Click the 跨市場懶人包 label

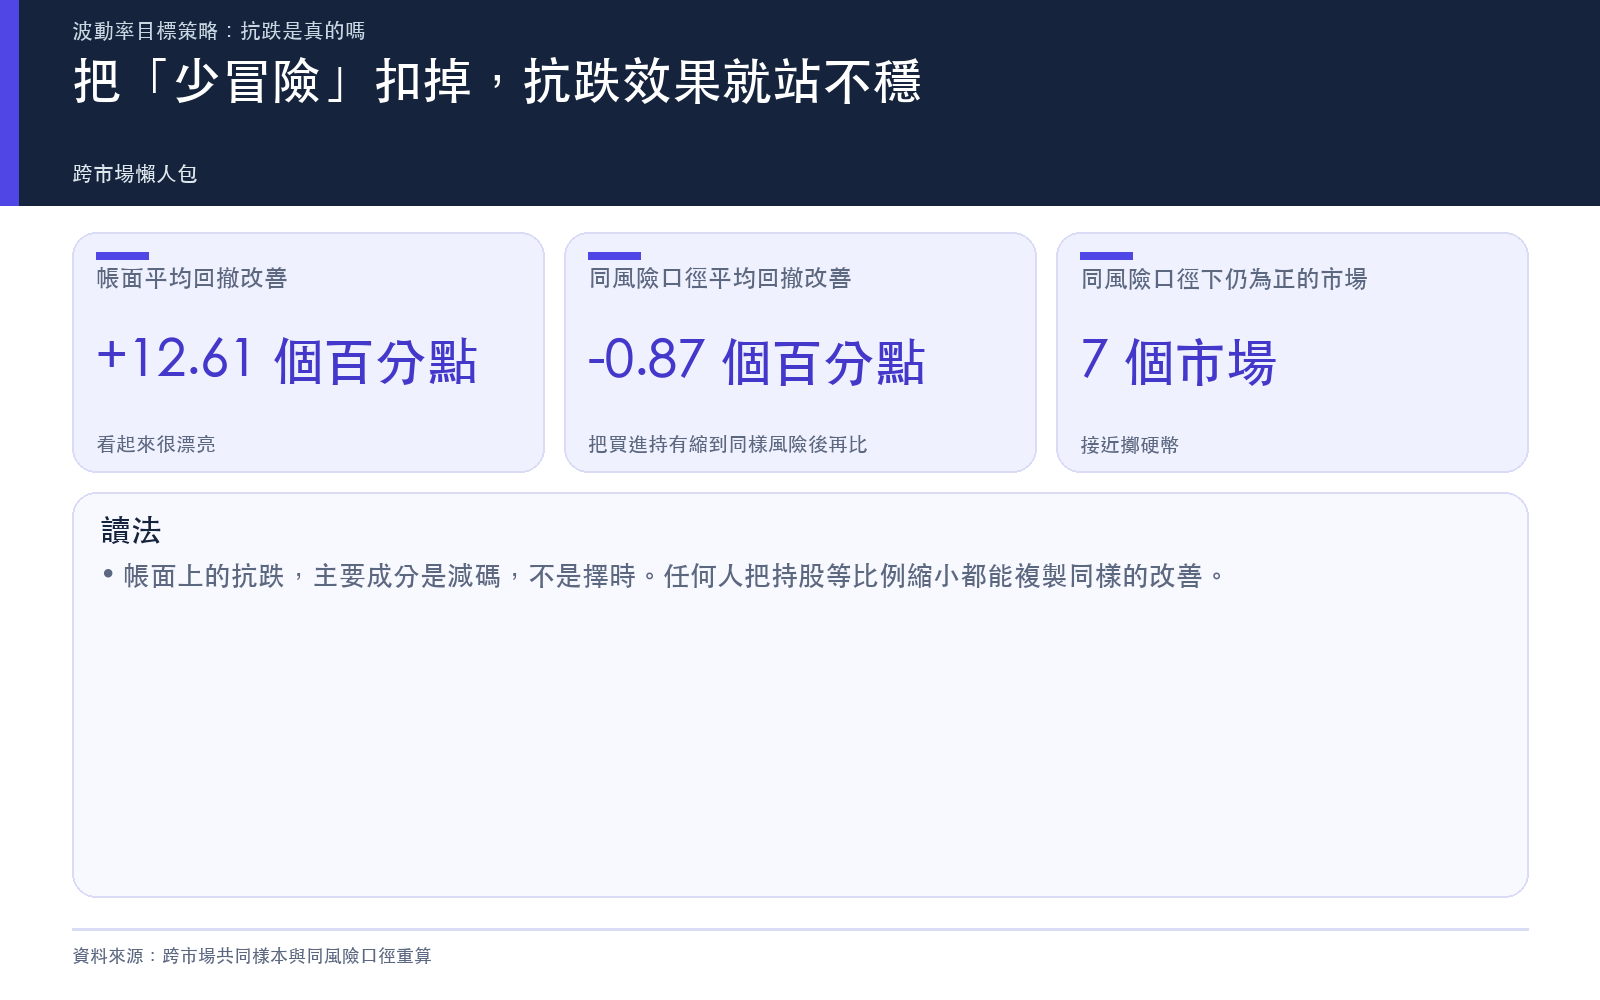(x=135, y=174)
